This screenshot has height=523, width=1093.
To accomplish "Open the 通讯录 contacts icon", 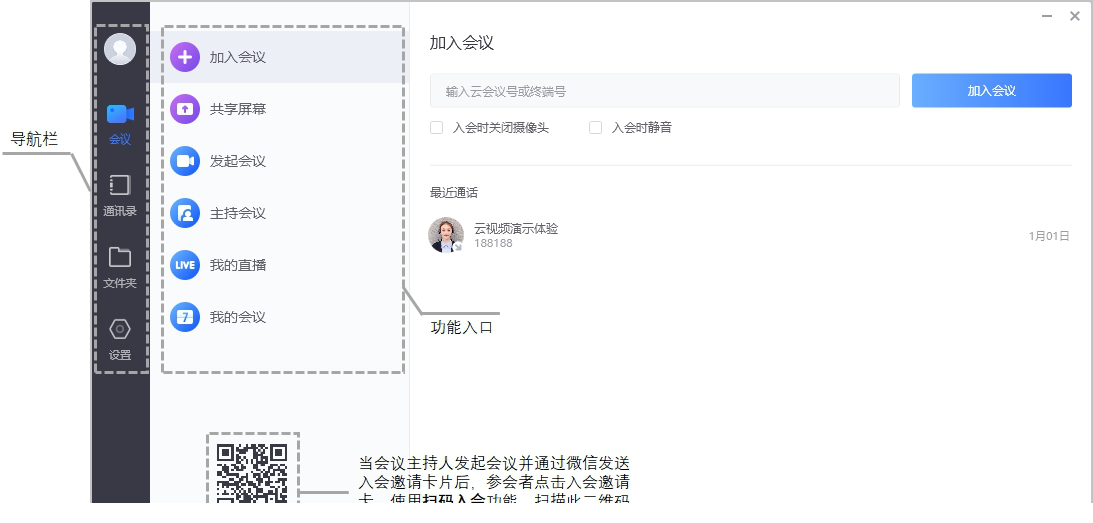I will (120, 185).
